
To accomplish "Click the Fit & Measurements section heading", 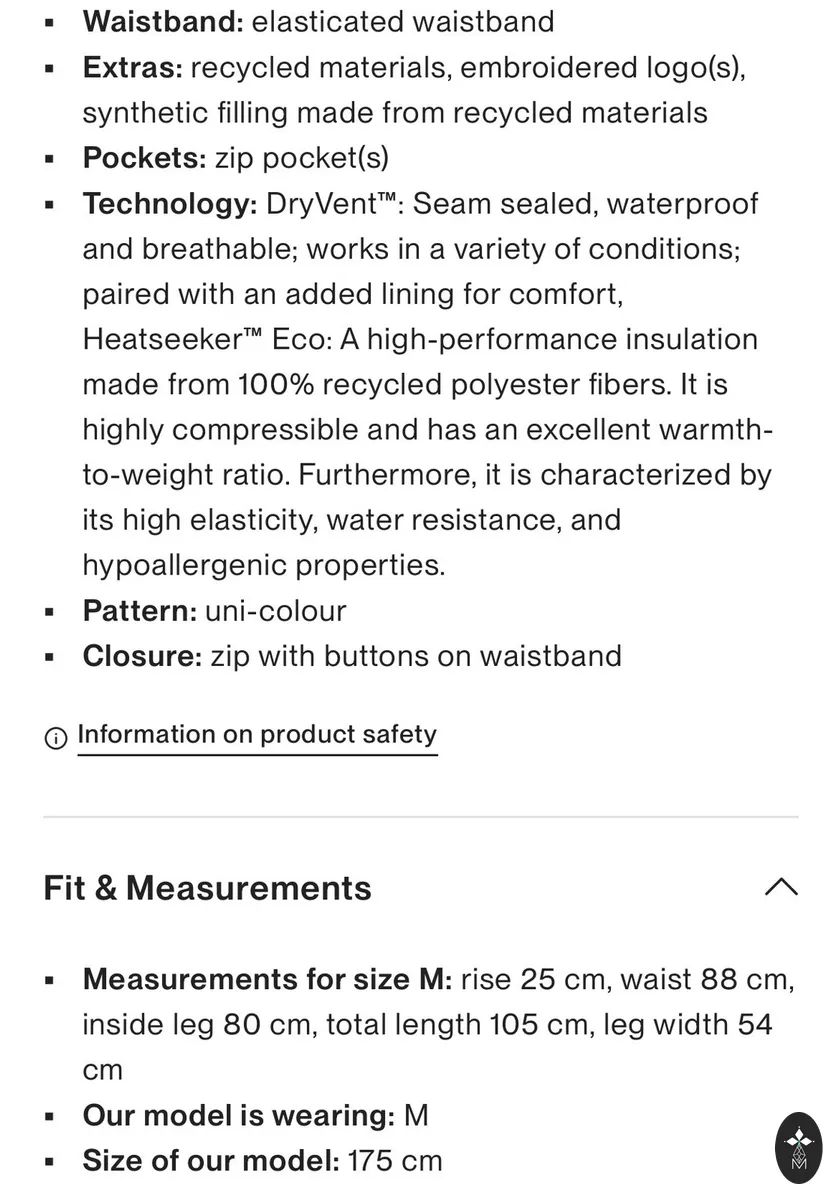I will 207,888.
